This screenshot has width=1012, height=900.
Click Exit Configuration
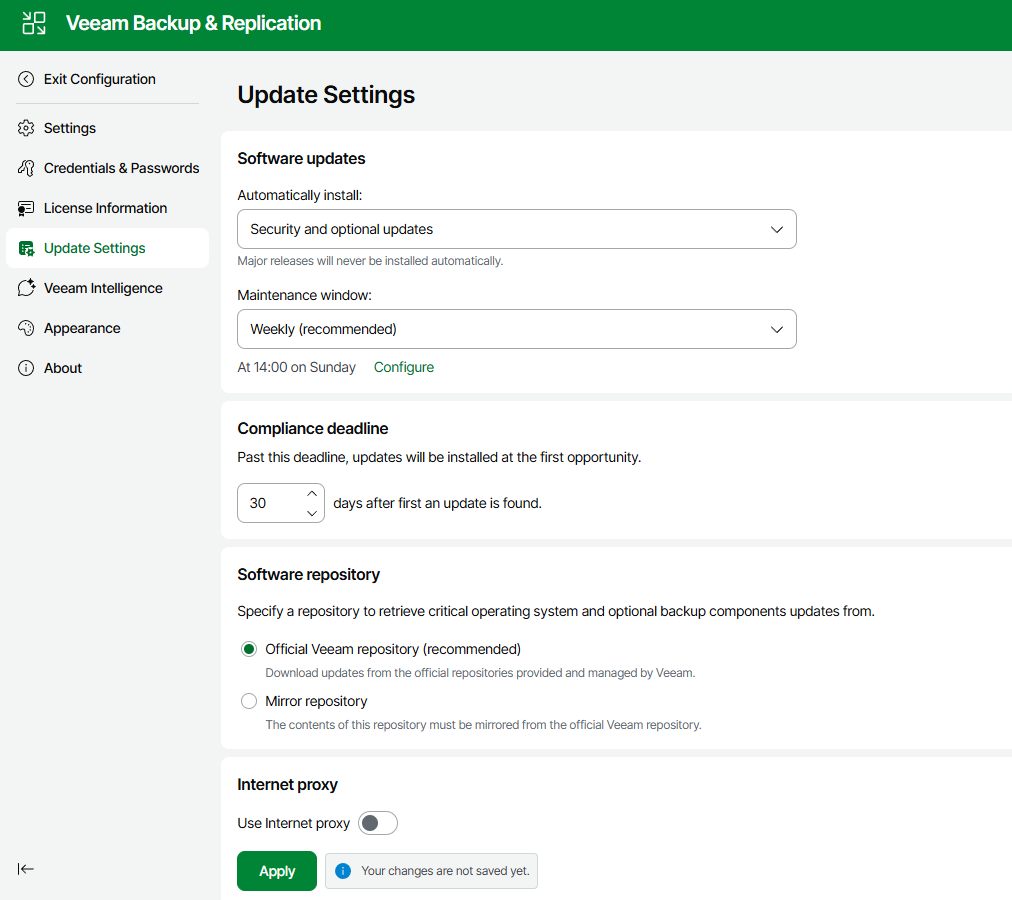pyautogui.click(x=99, y=79)
